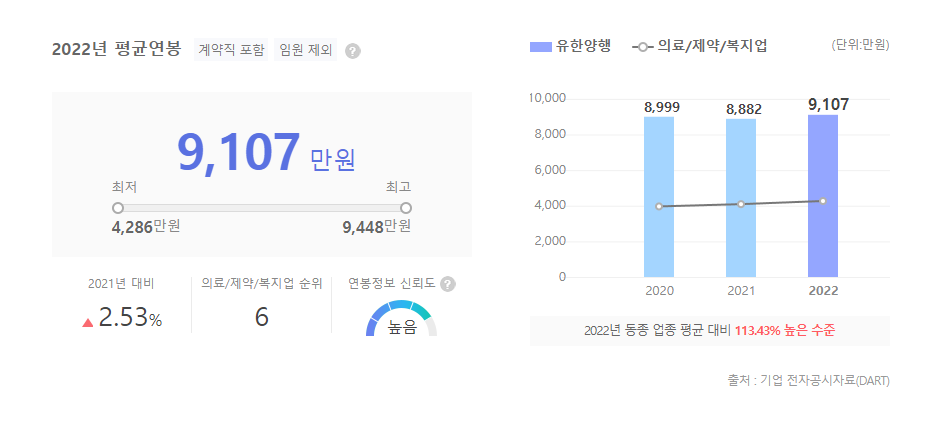The width and height of the screenshot is (949, 434).
Task: Click the 10,000 y-axis label
Action: click(x=547, y=98)
